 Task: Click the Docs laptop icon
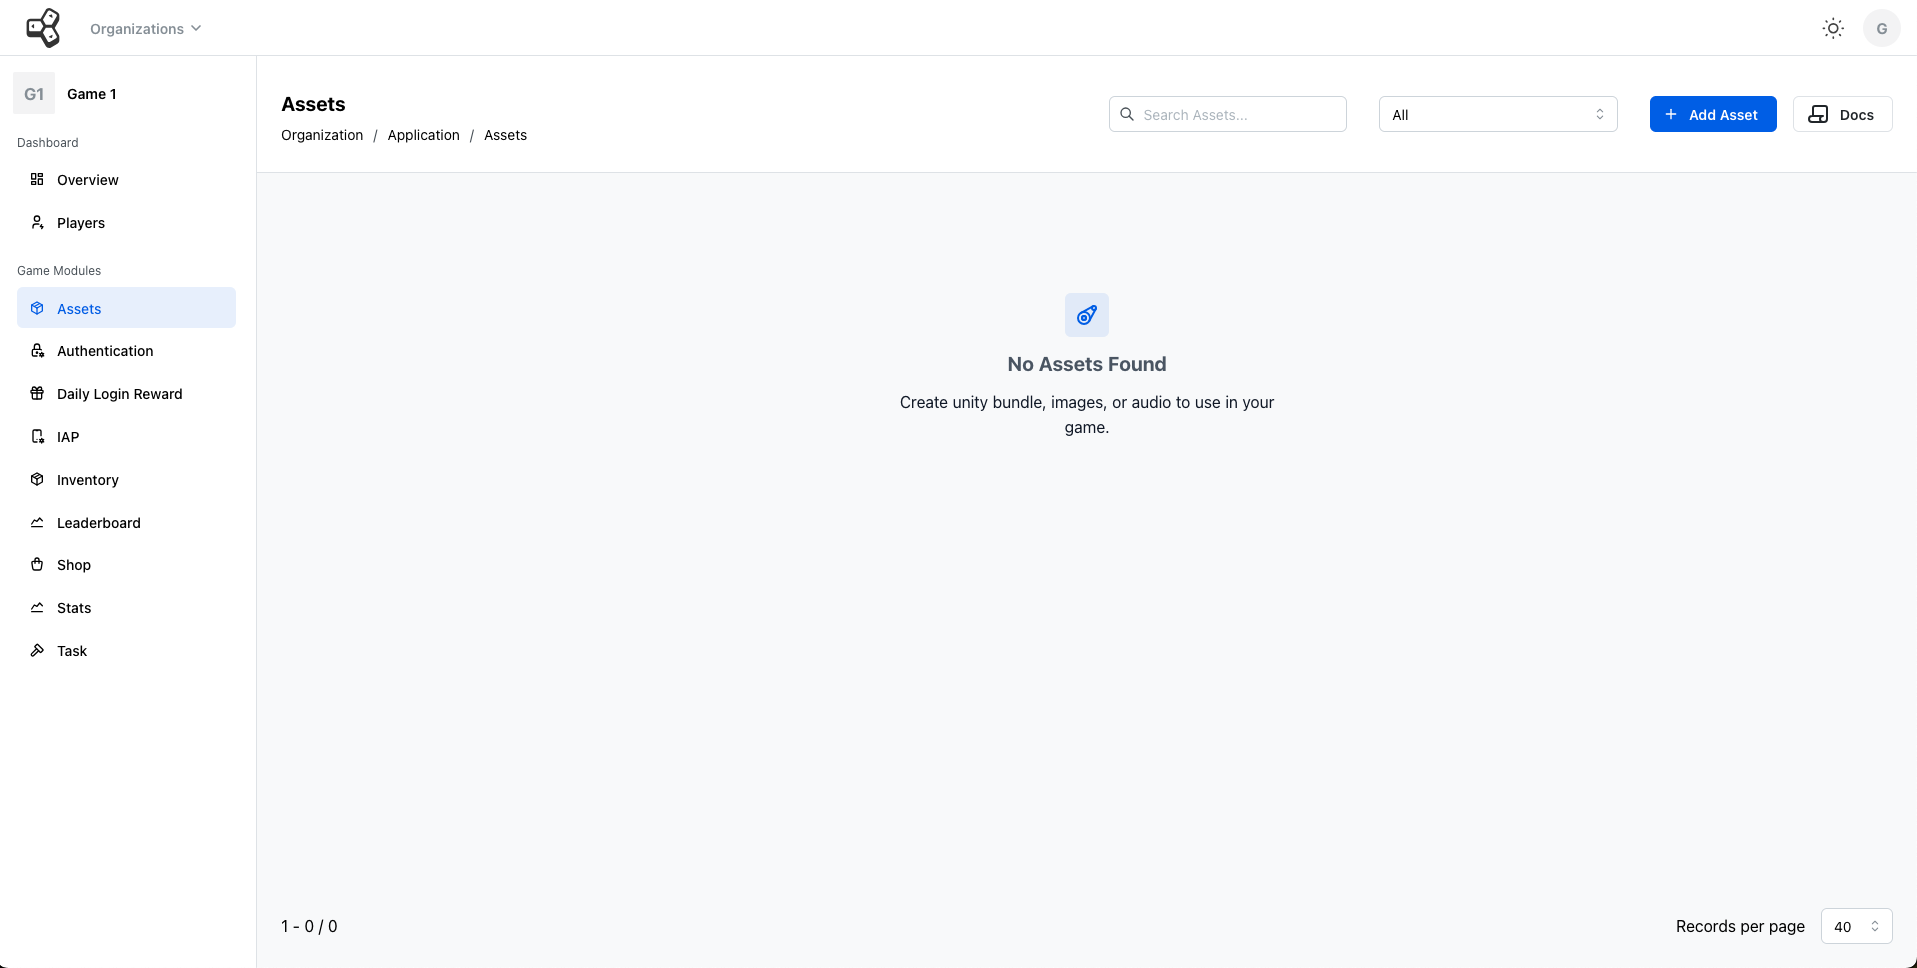(1818, 114)
